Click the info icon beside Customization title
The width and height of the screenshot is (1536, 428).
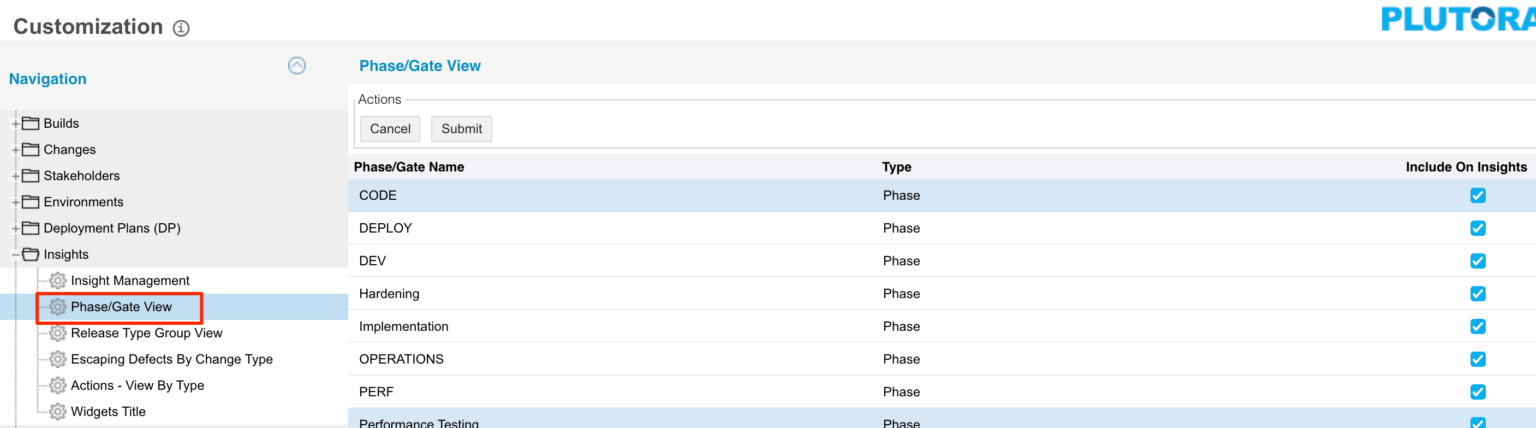(x=181, y=29)
